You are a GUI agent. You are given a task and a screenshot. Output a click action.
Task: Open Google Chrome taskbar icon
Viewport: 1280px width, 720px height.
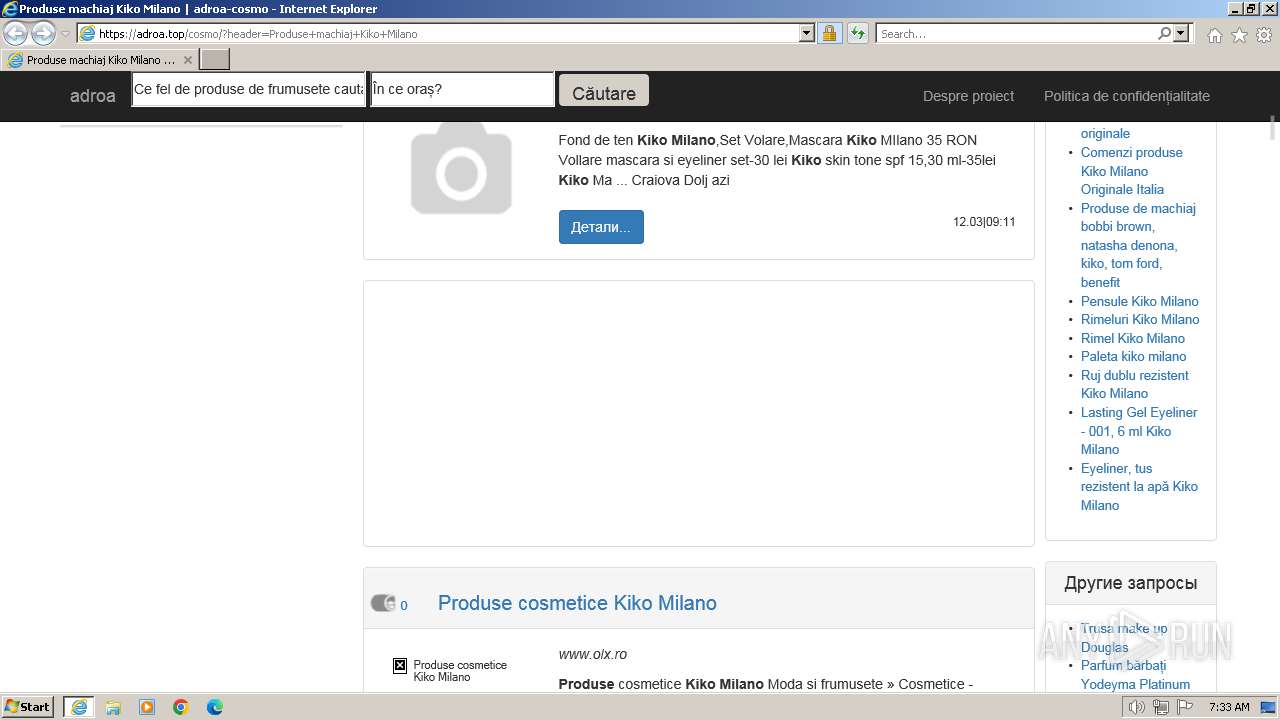coord(181,707)
